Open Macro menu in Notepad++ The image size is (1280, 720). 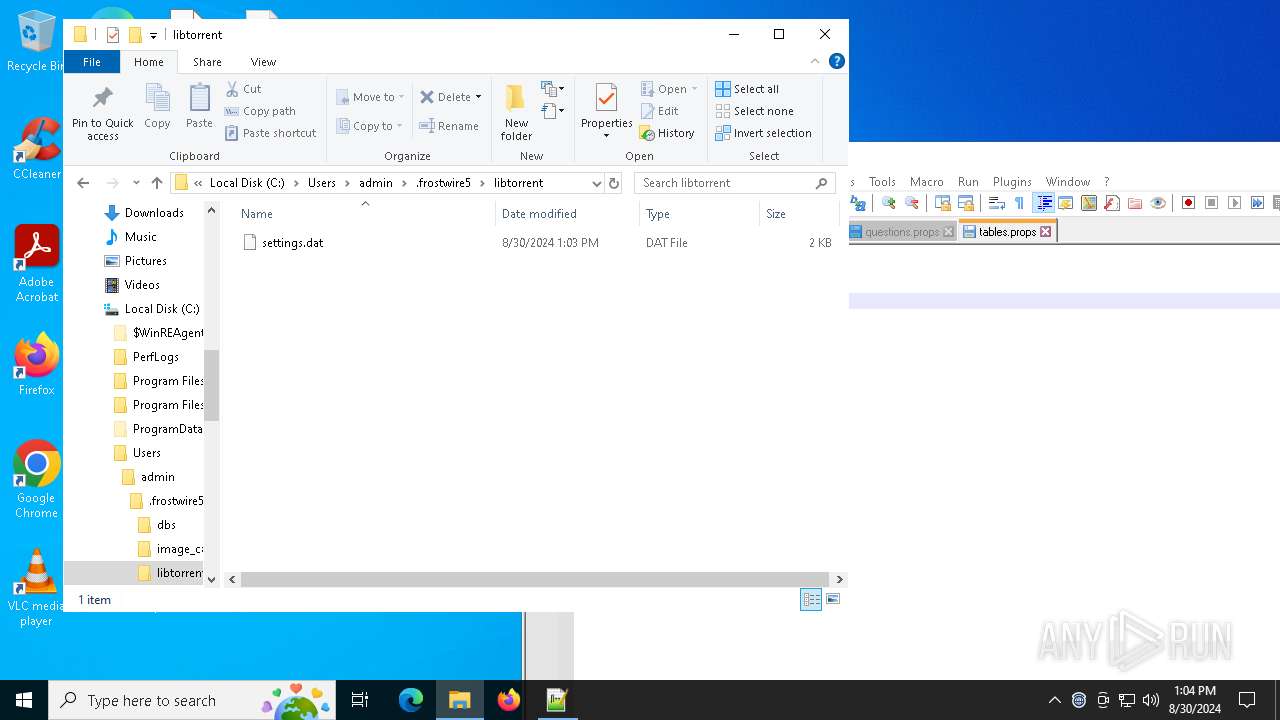tap(927, 182)
